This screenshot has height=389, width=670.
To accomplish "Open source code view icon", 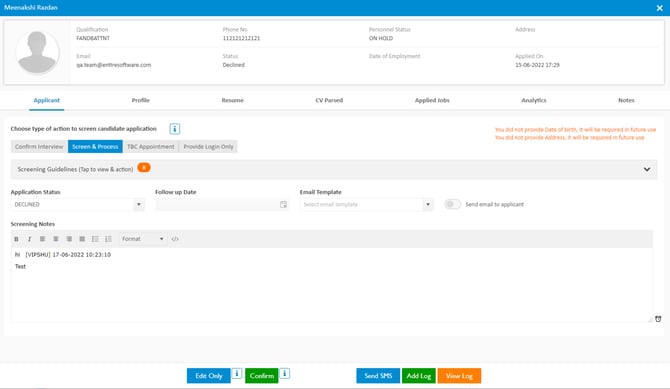I will [x=175, y=239].
